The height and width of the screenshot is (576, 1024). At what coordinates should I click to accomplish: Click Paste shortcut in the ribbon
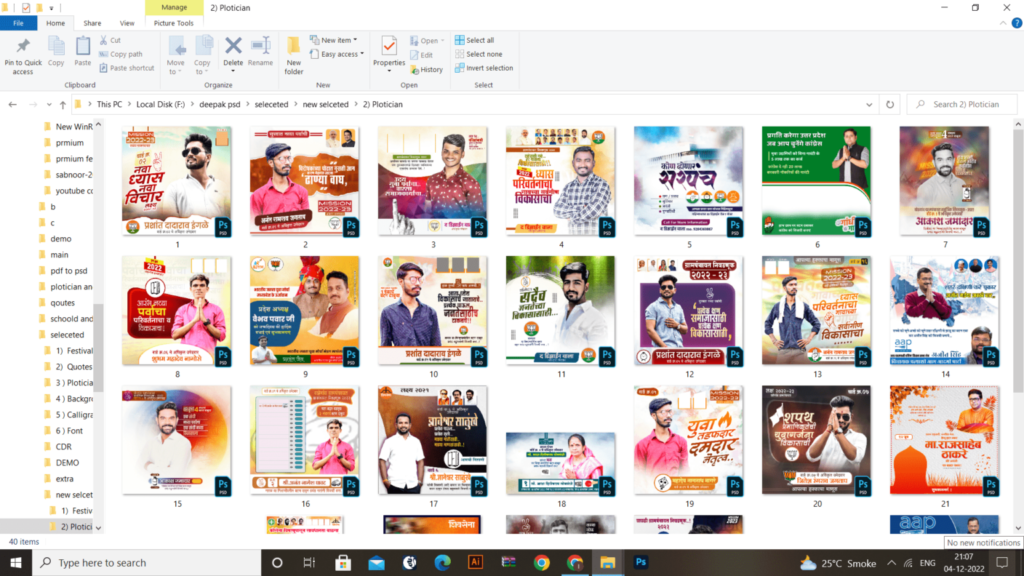[x=127, y=68]
